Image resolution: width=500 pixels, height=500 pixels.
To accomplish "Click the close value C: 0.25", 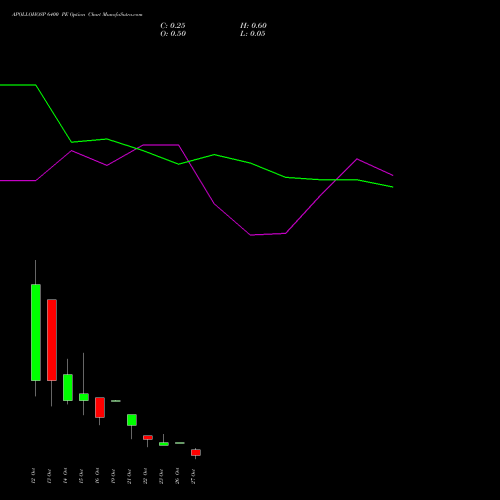I will tap(173, 26).
